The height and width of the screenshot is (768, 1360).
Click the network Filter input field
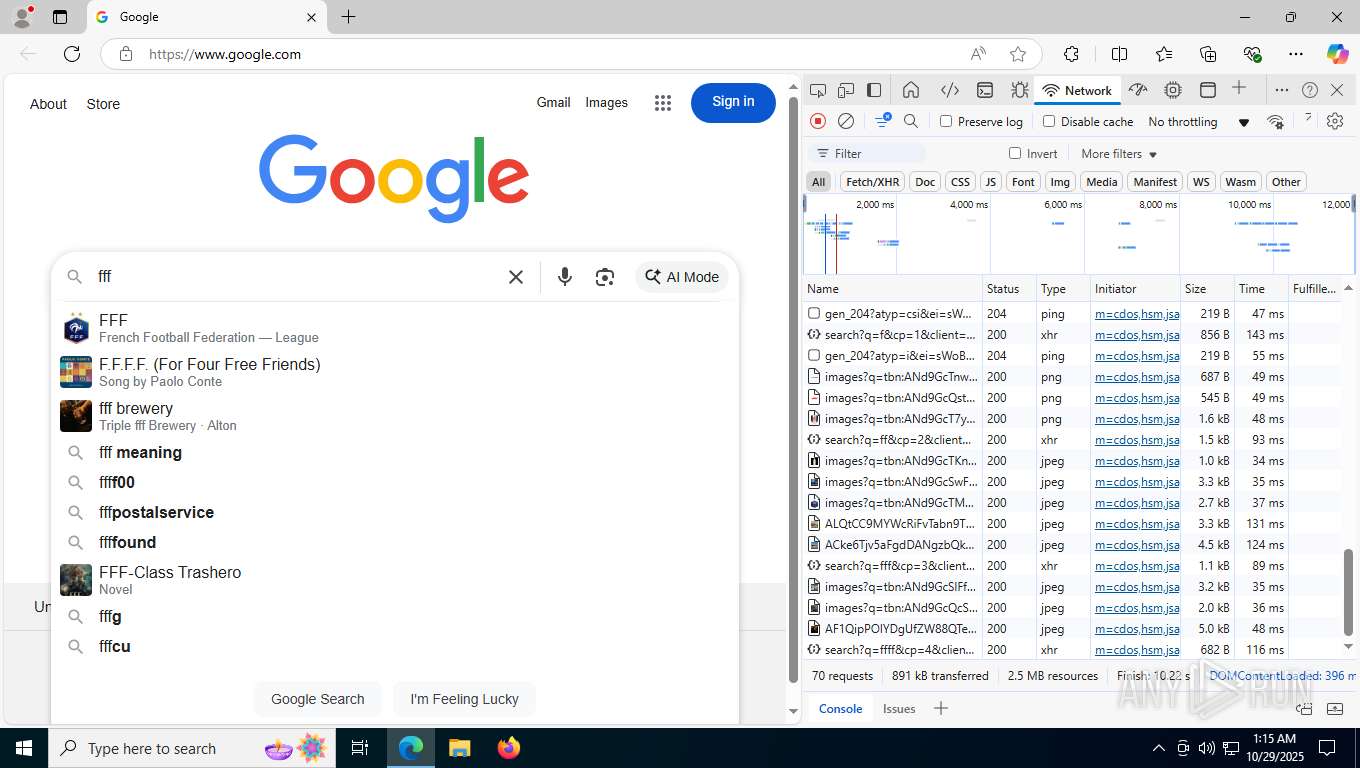pos(866,154)
